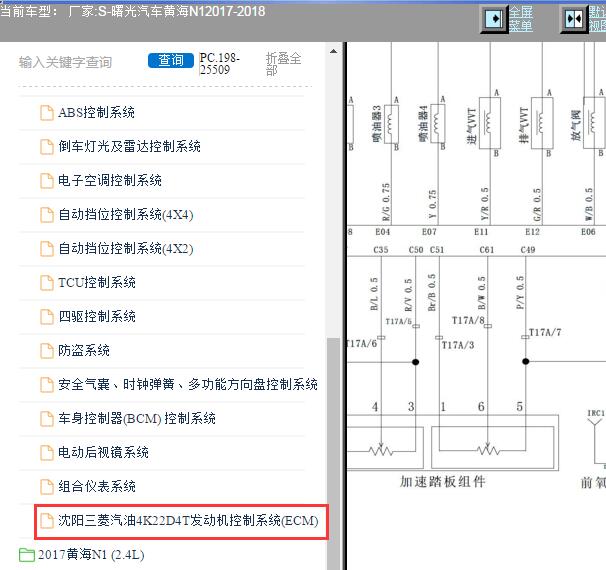Screen dimensions: 606x570
Task: Open 车身控制器(BCM)控制系统 entry
Action: click(137, 419)
